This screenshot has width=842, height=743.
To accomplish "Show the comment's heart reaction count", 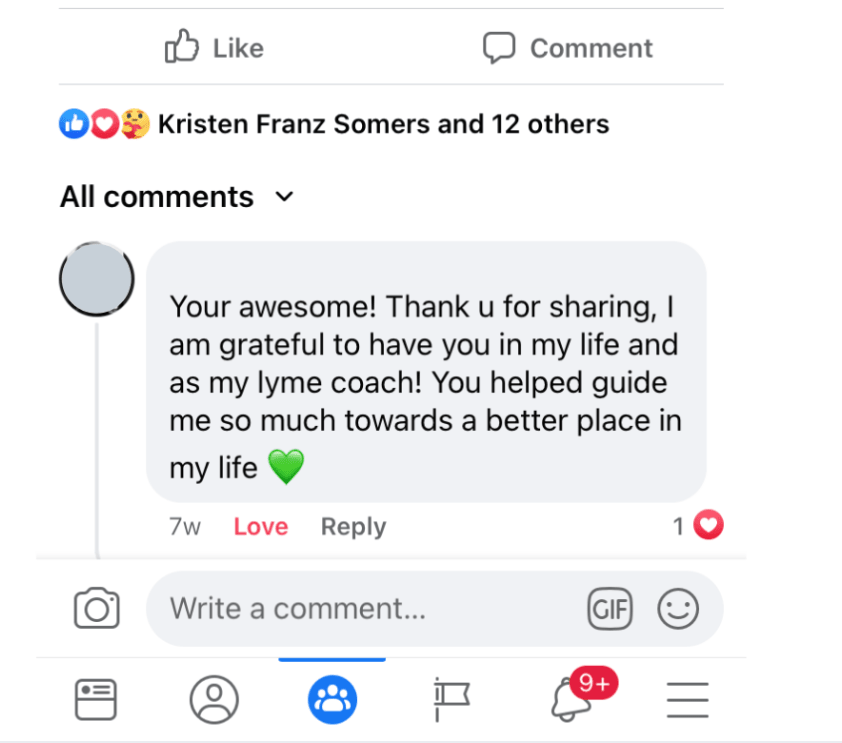I will [x=698, y=525].
